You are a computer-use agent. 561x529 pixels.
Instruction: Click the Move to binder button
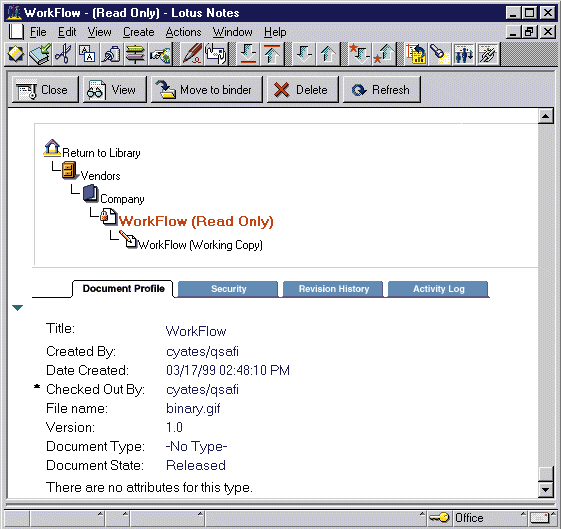click(206, 90)
